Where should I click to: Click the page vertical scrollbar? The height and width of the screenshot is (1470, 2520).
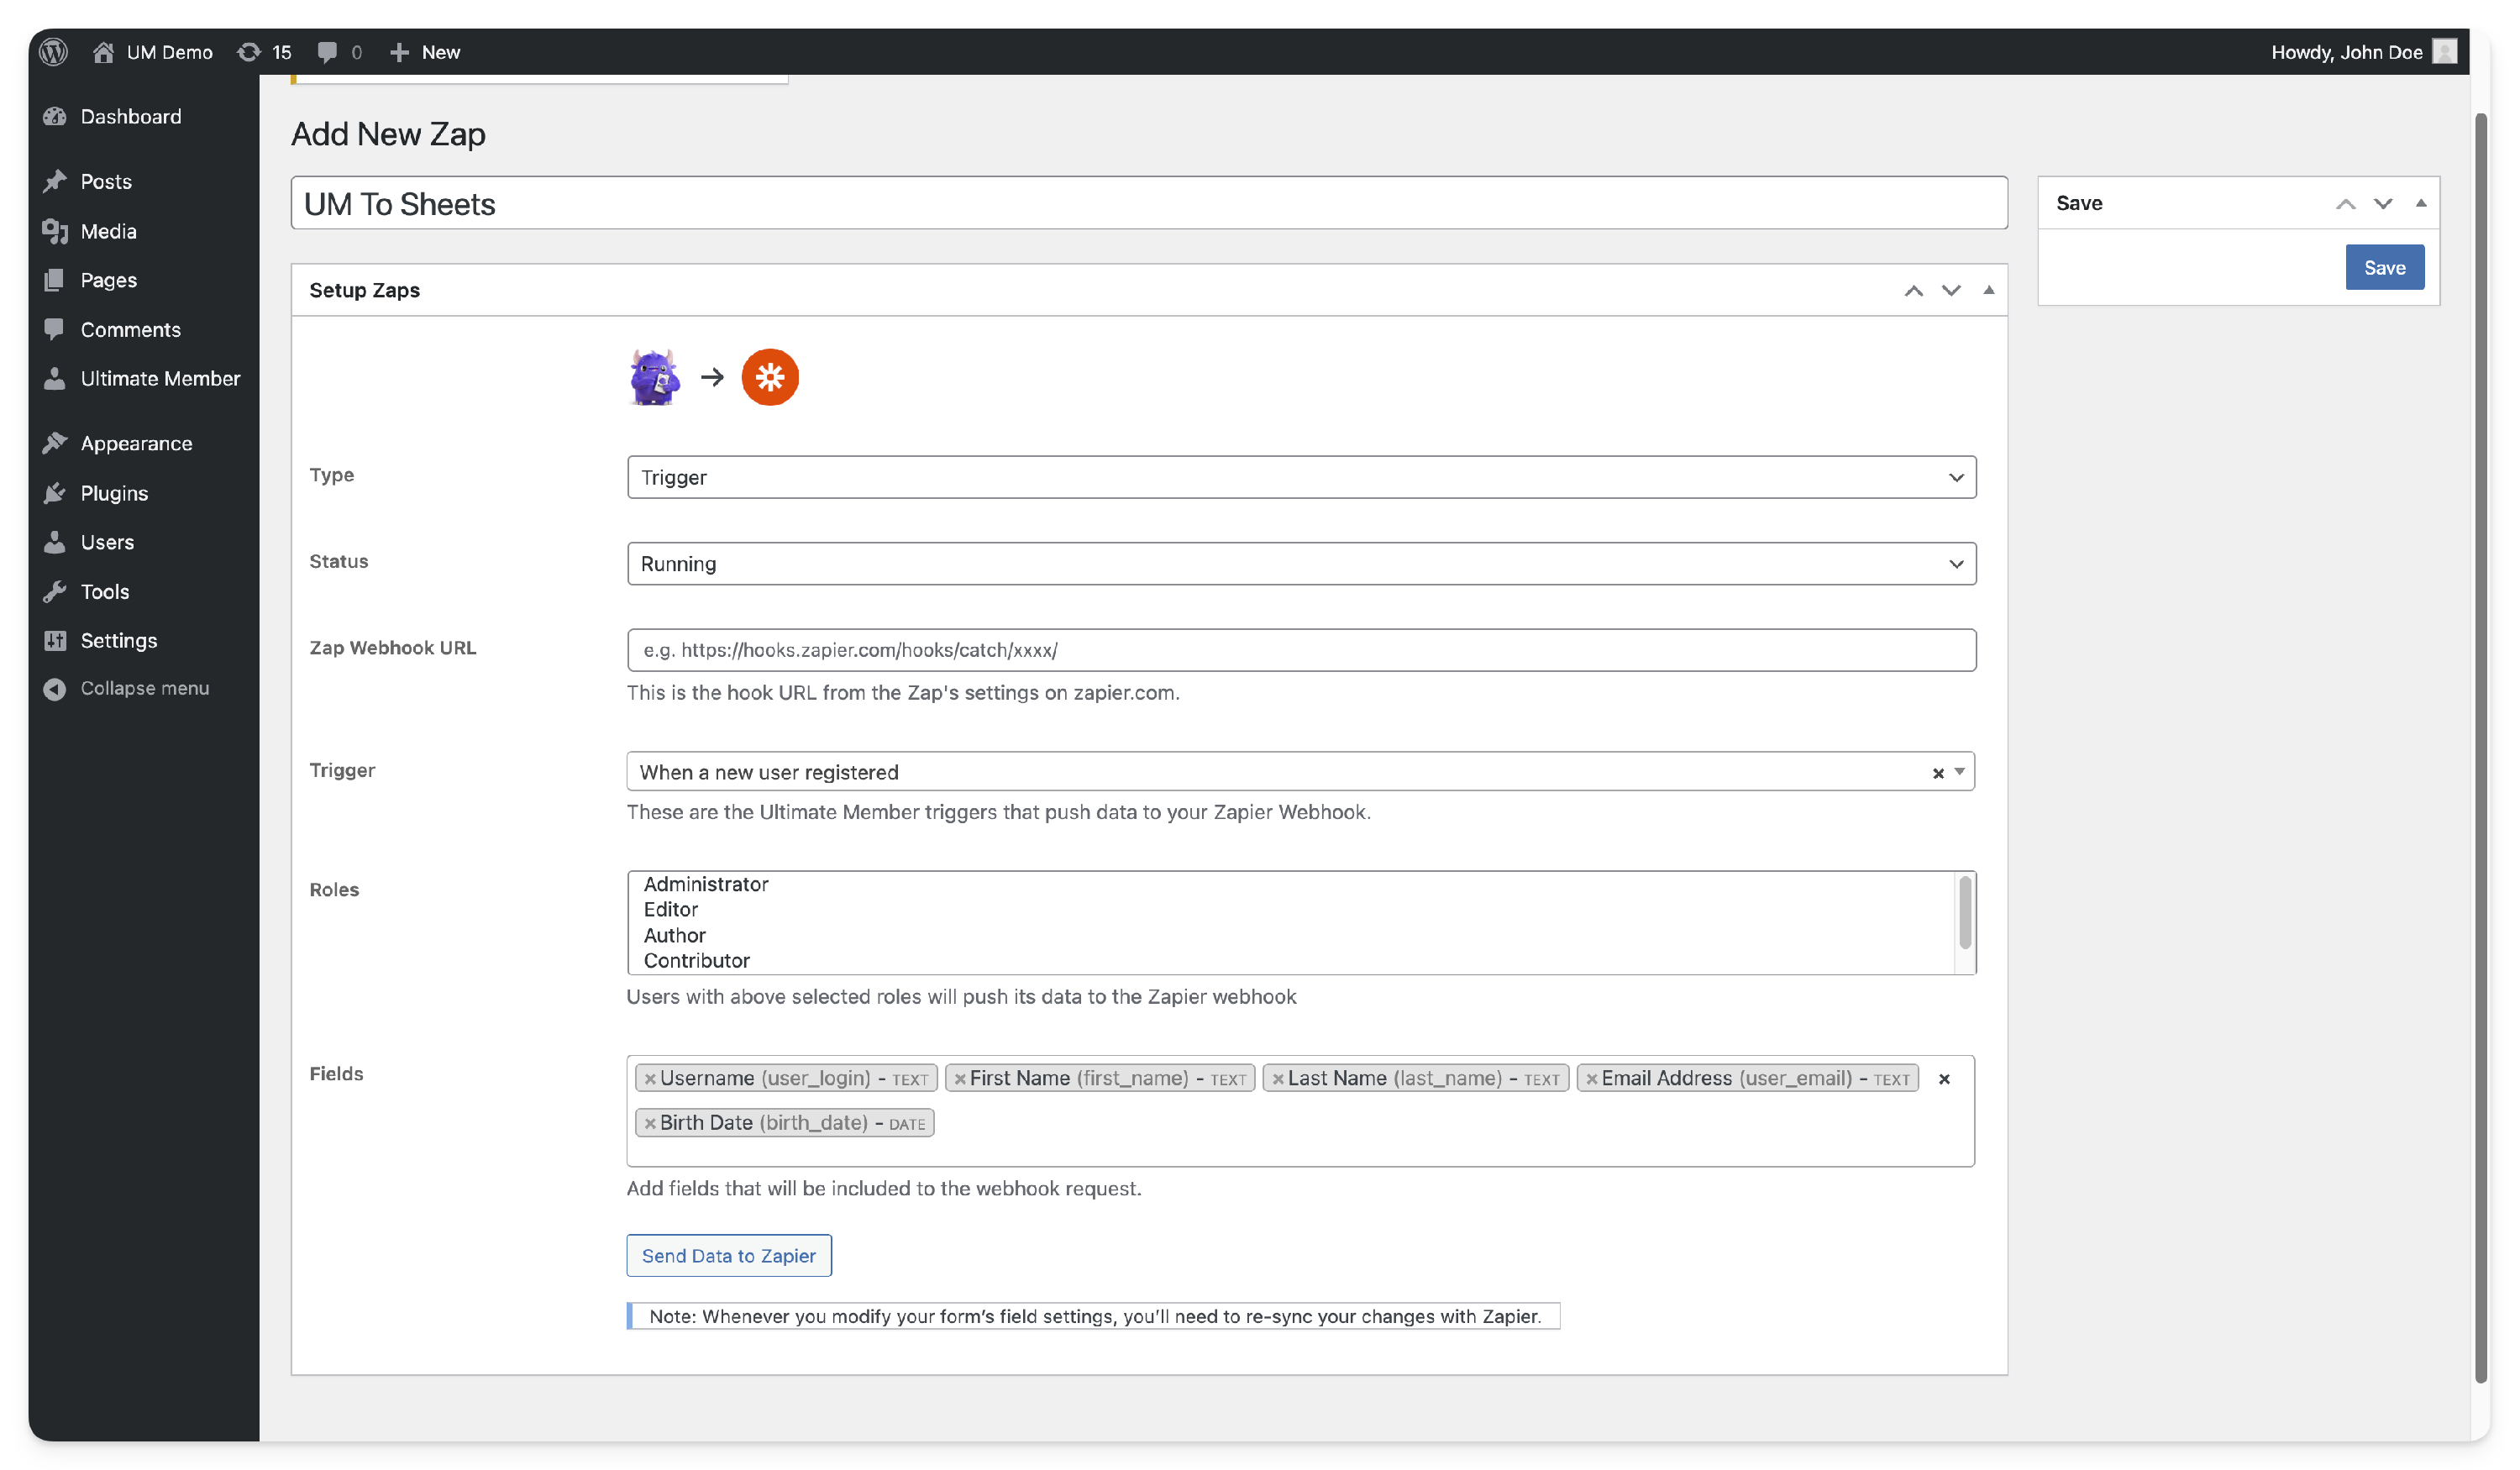point(2480,748)
